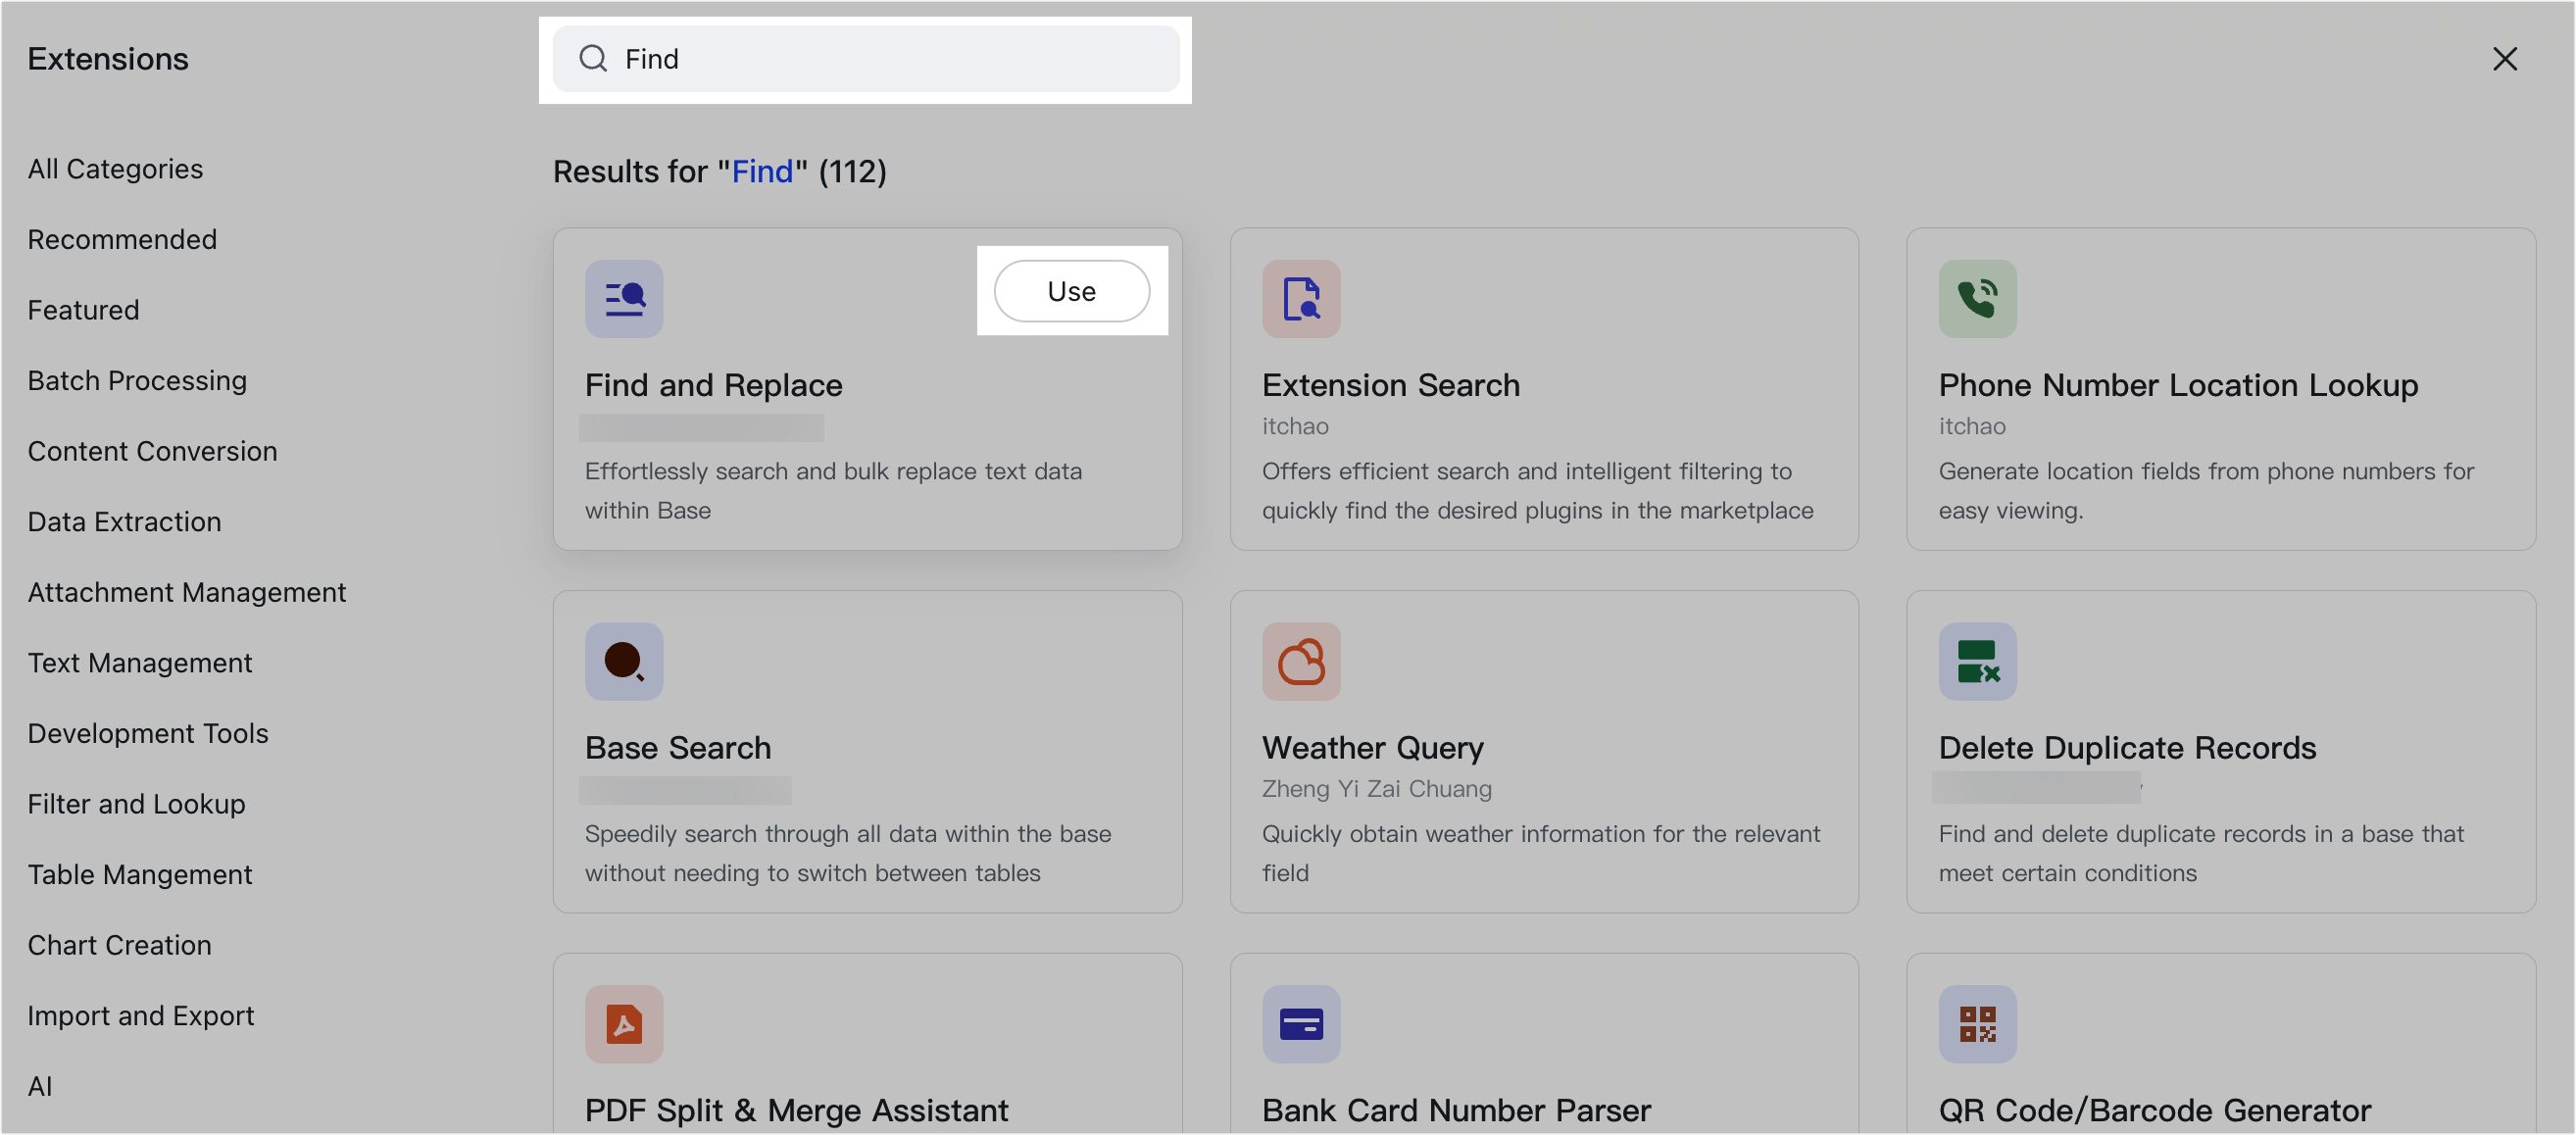
Task: Open the AI category
Action: 39,1086
